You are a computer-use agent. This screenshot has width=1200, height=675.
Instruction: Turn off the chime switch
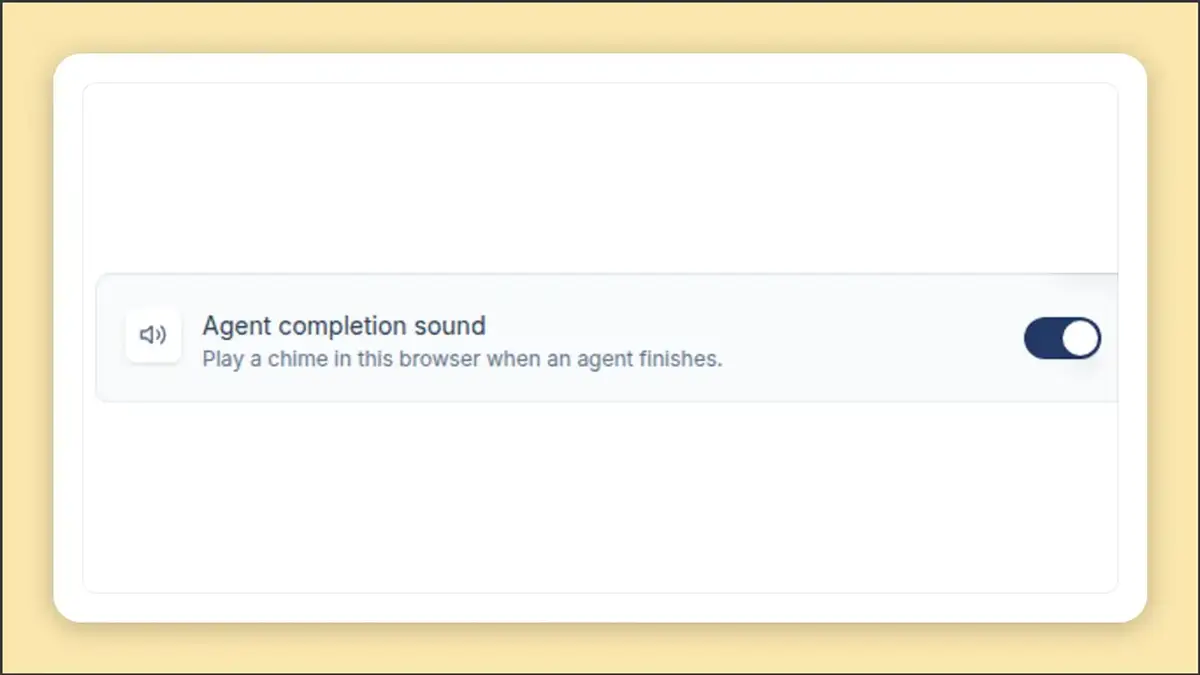tap(1062, 339)
